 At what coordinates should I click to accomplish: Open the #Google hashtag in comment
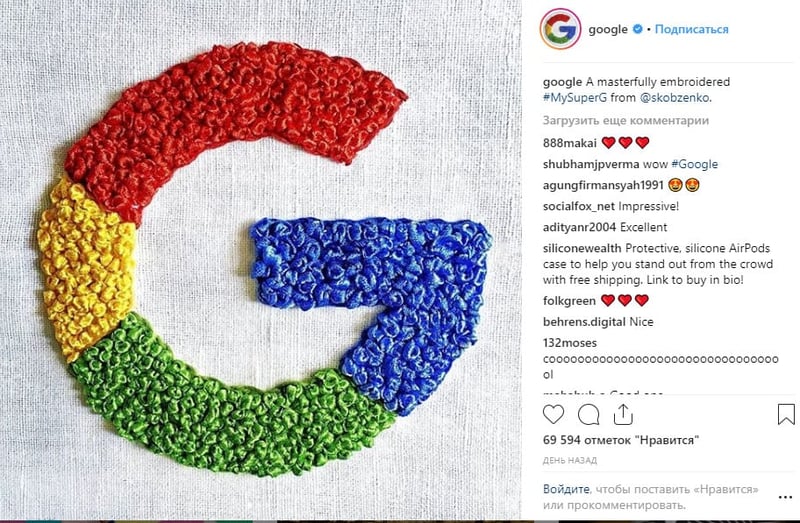[694, 164]
